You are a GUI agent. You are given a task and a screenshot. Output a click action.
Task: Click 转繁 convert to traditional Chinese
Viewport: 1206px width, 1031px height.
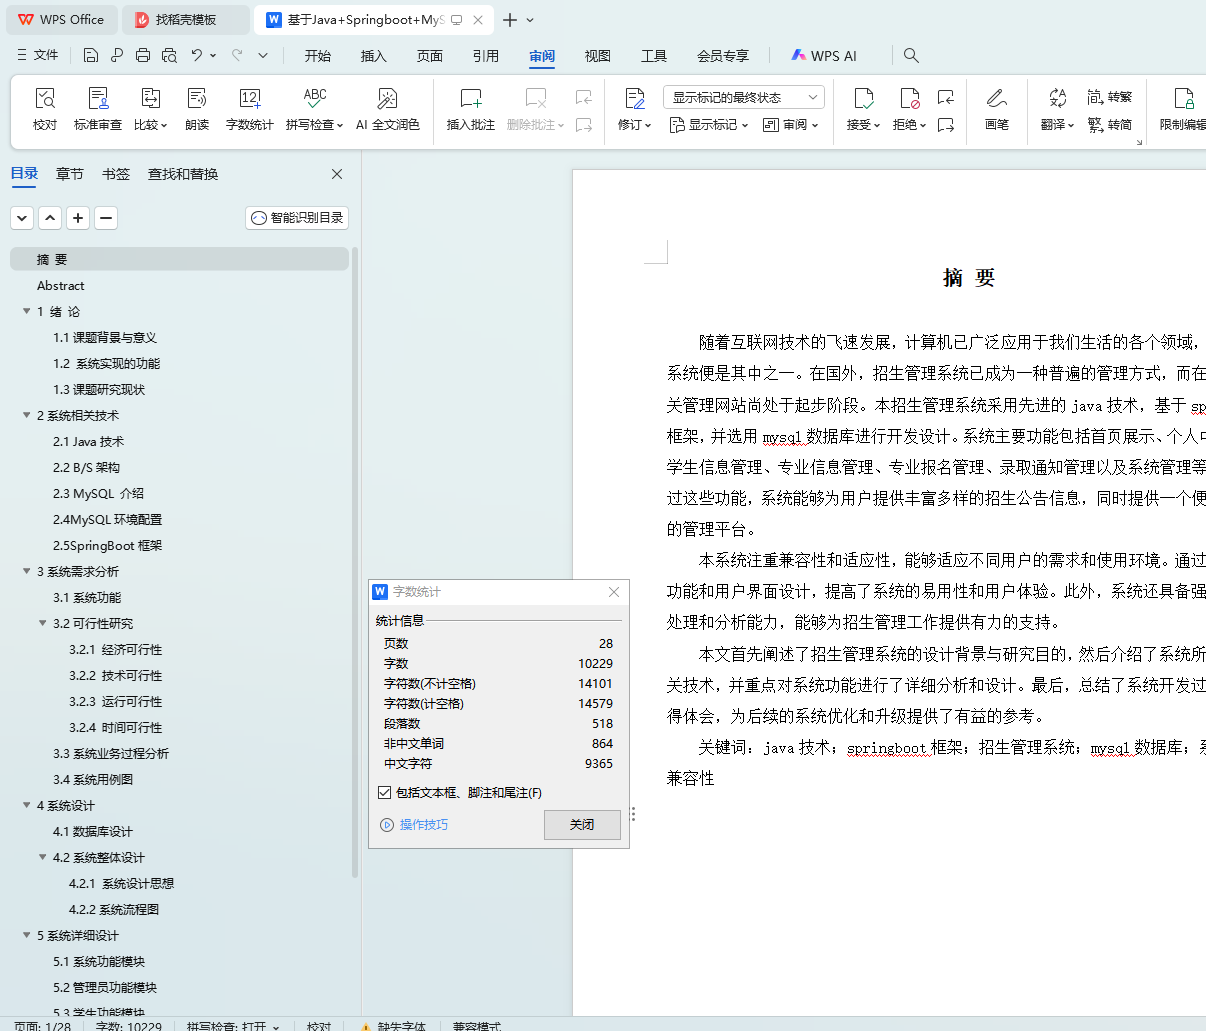pyautogui.click(x=1110, y=97)
